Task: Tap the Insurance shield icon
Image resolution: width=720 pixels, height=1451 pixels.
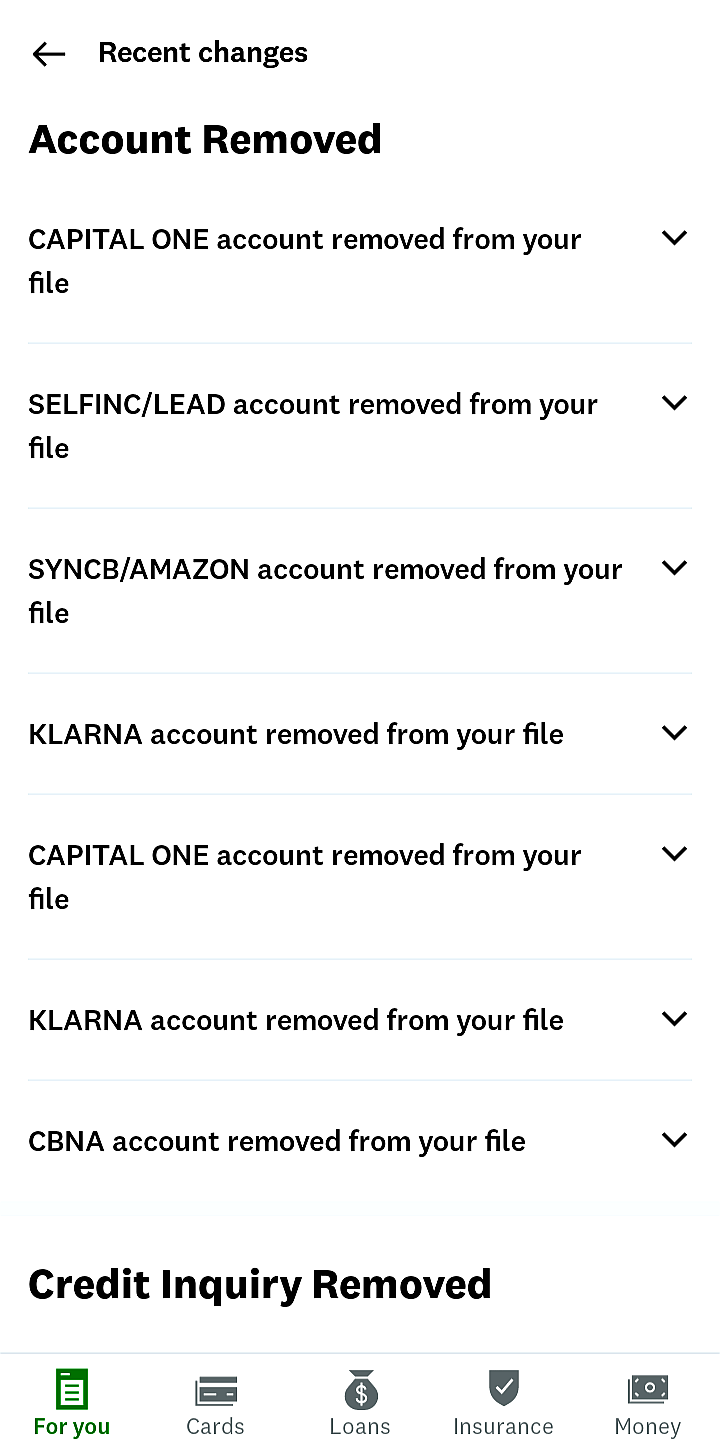Action: (503, 1389)
